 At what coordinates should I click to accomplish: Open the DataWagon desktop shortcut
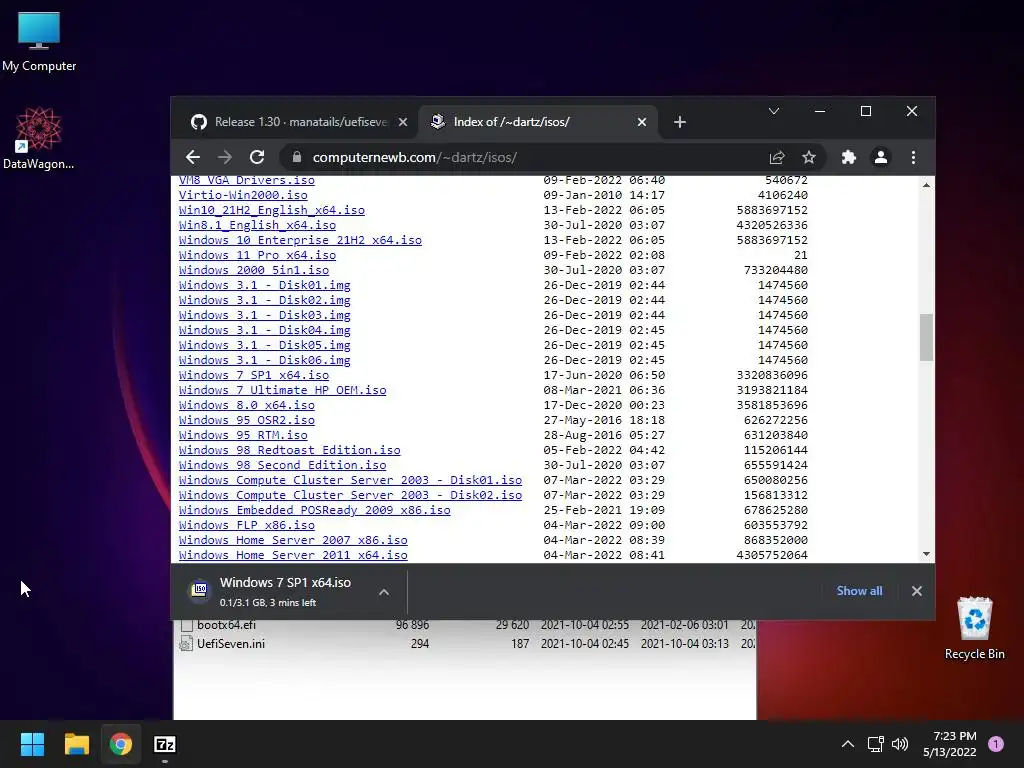[39, 139]
